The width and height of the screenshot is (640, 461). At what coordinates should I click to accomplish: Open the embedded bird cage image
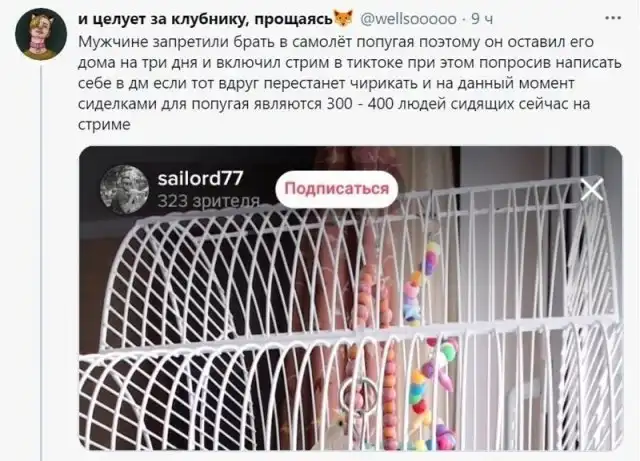coord(351,298)
